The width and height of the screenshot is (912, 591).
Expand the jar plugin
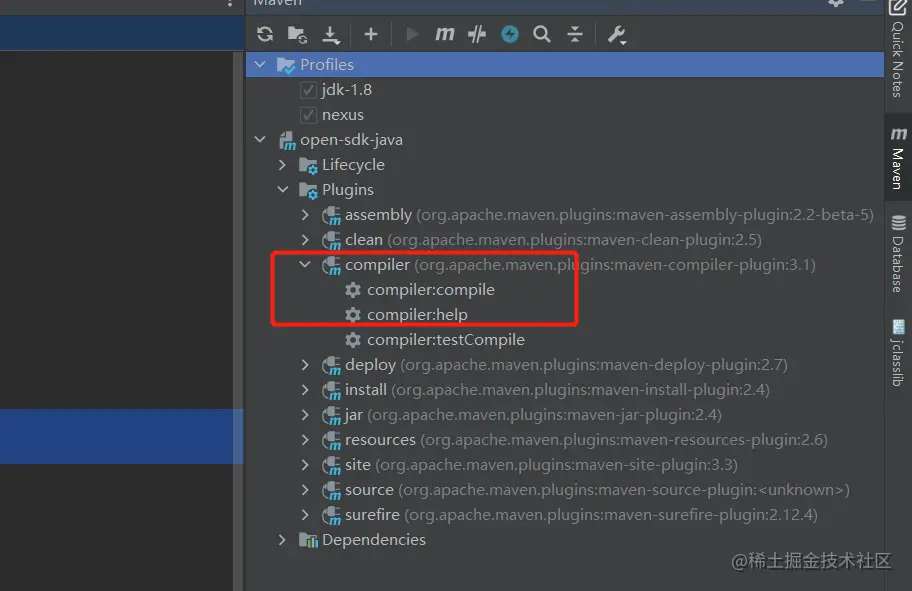click(x=305, y=415)
